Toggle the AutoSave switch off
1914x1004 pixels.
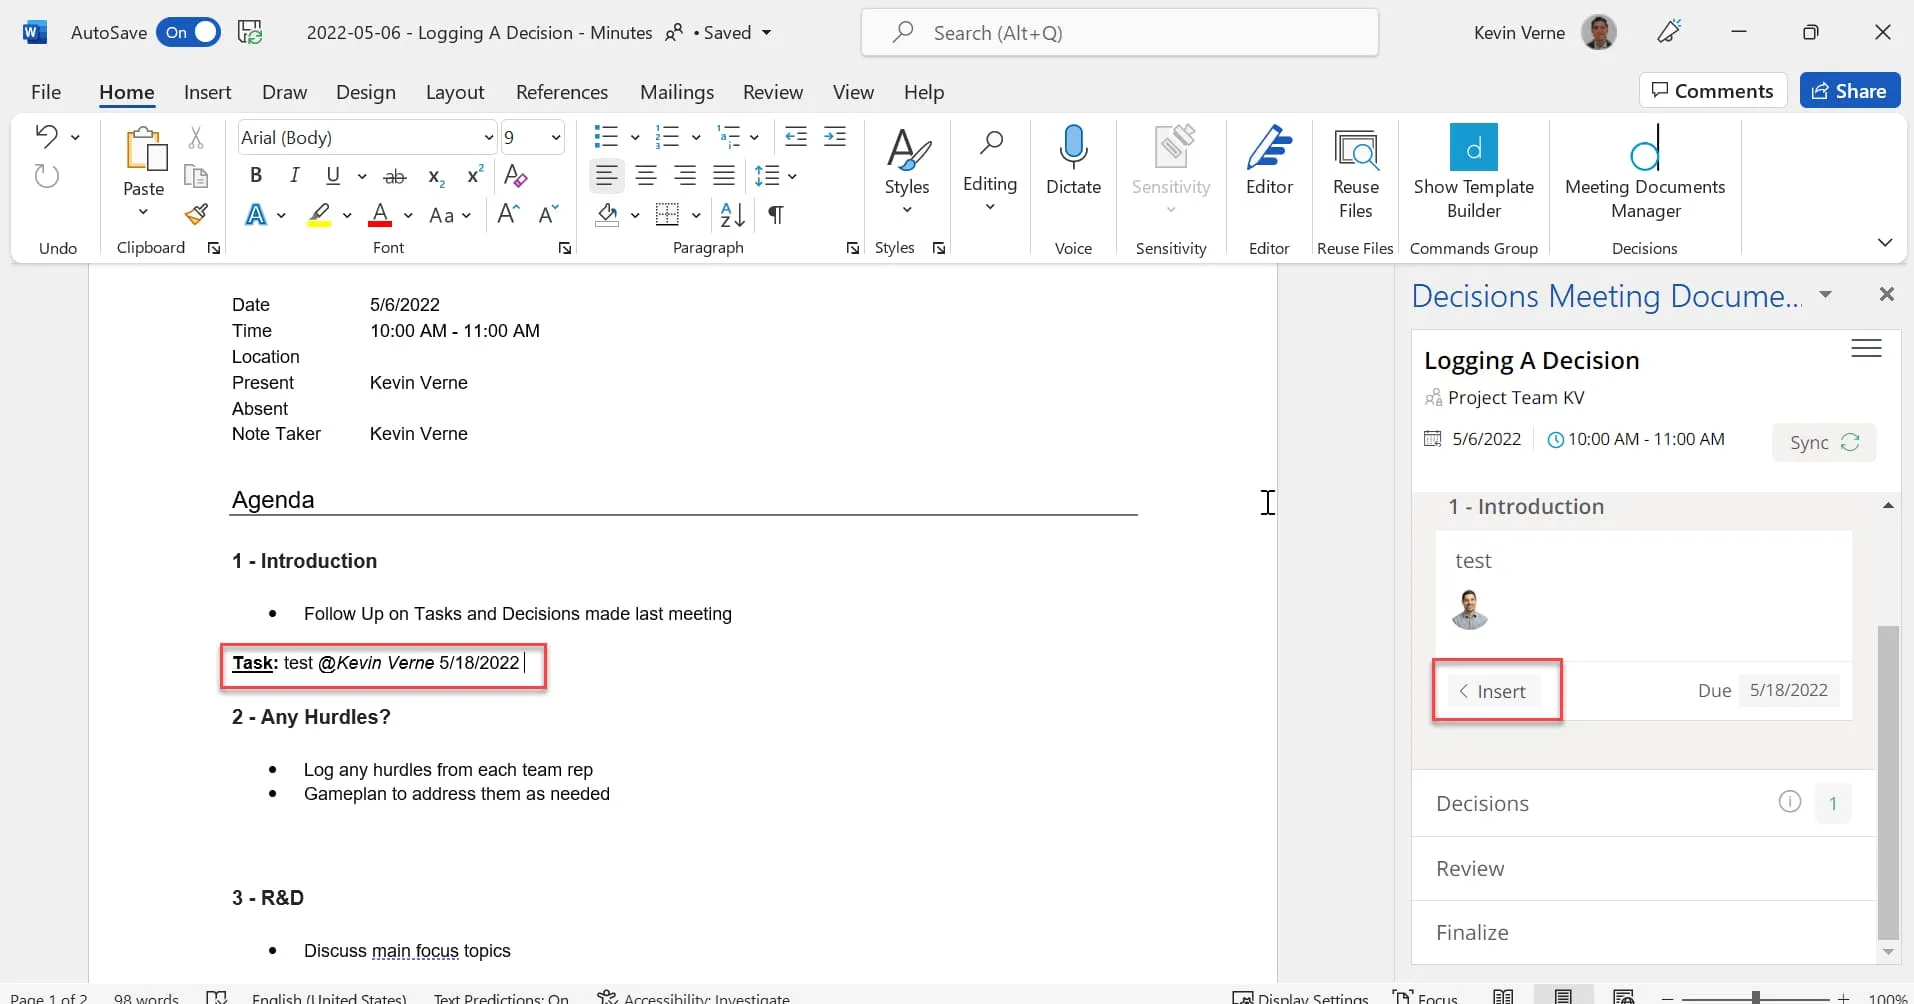[x=188, y=33]
